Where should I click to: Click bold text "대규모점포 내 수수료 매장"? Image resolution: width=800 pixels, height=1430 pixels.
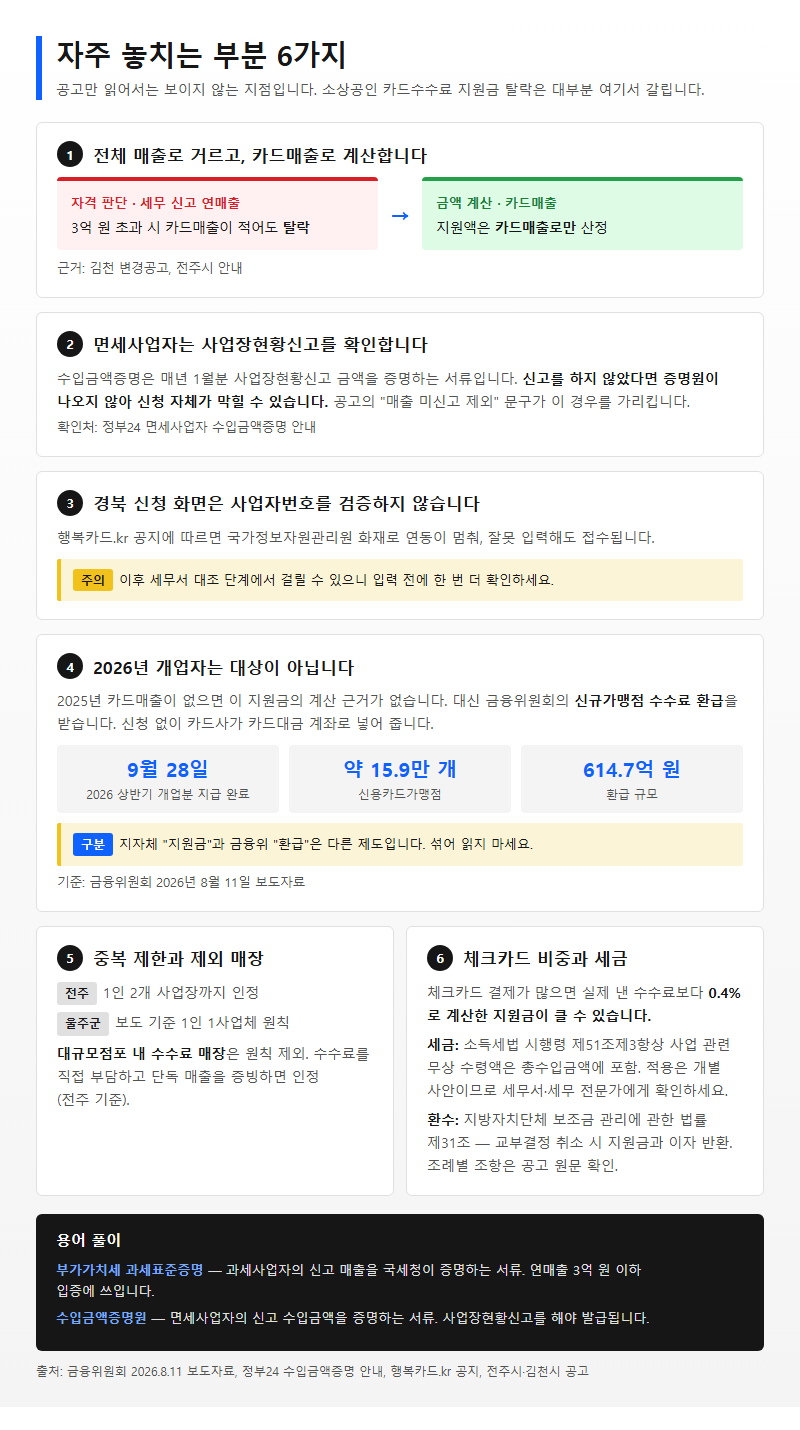[142, 1053]
